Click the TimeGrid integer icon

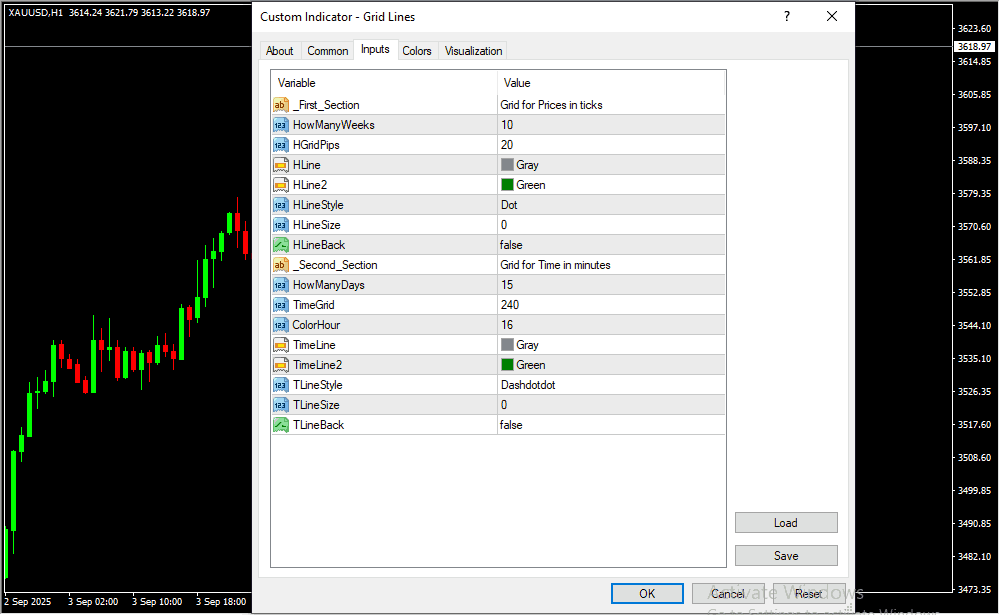[x=280, y=305]
